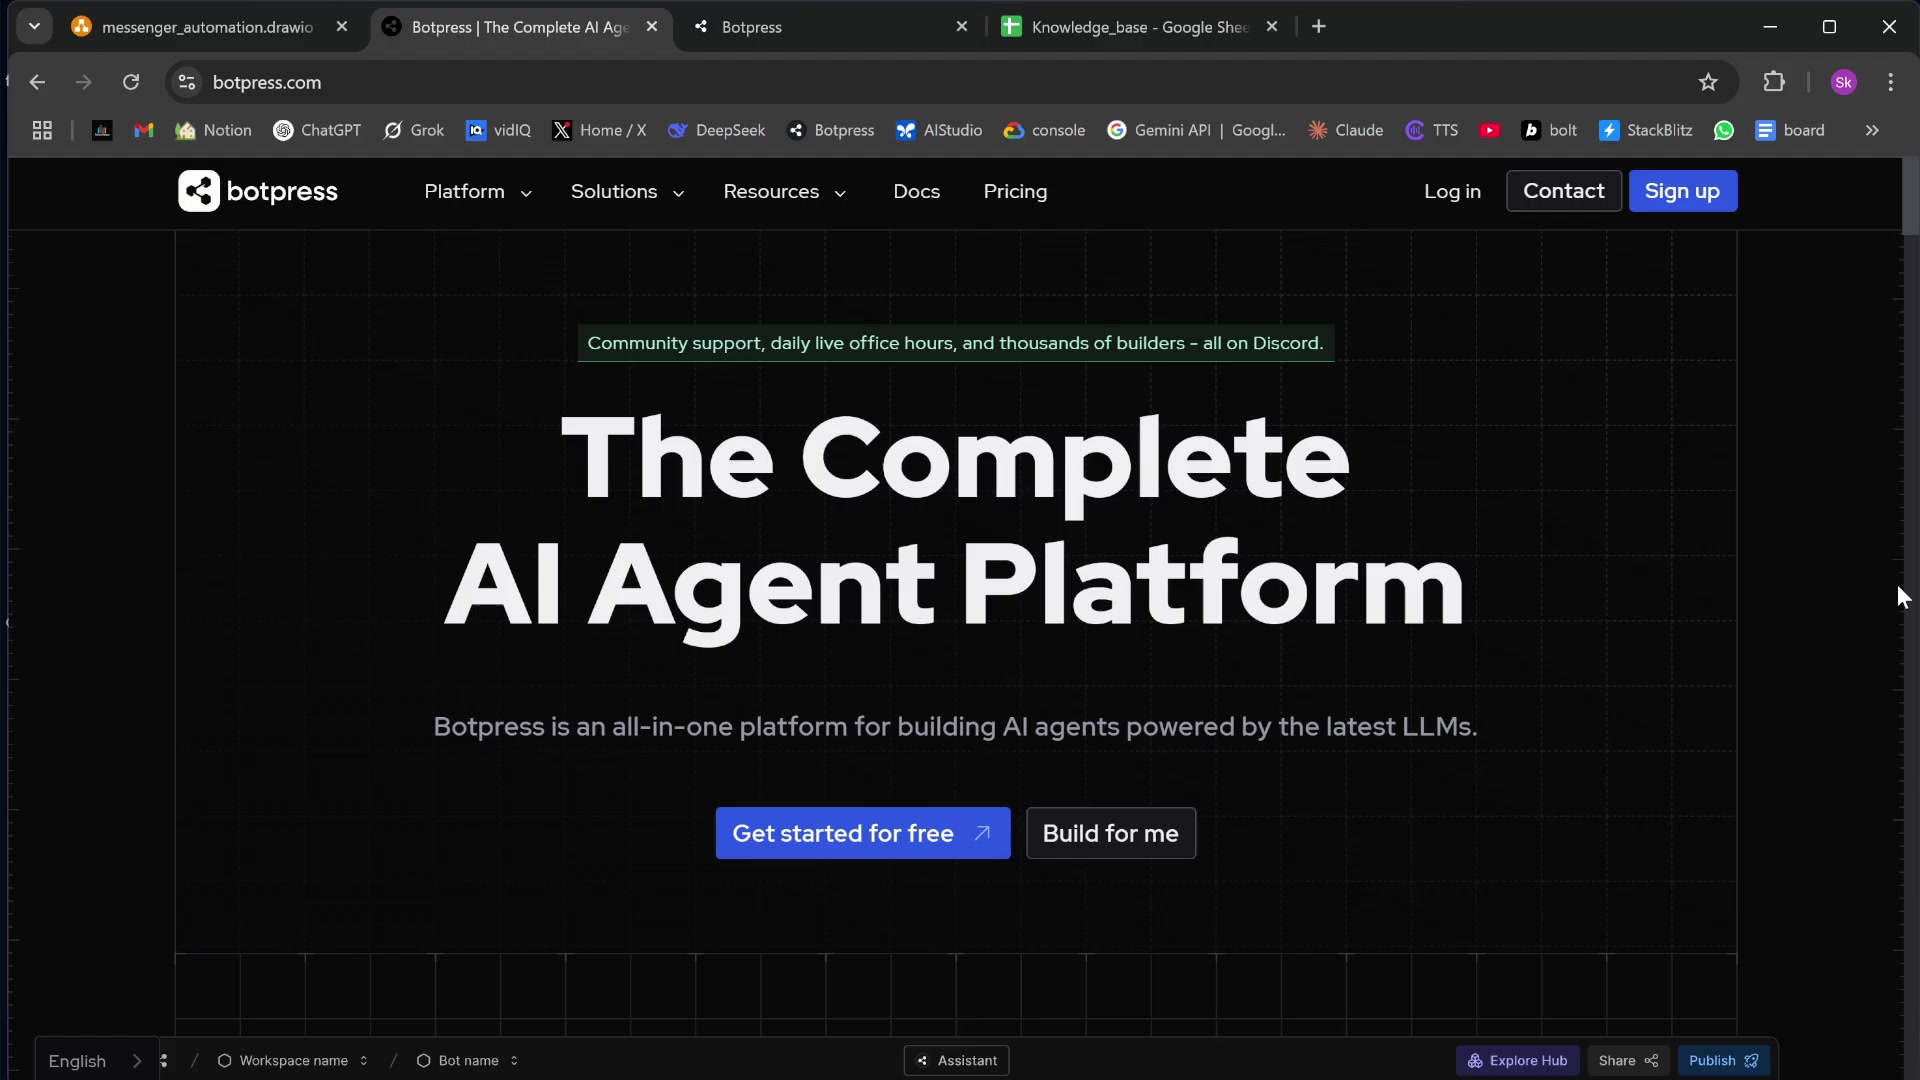Reload the botpress.com page
1920x1080 pixels.
pos(131,82)
